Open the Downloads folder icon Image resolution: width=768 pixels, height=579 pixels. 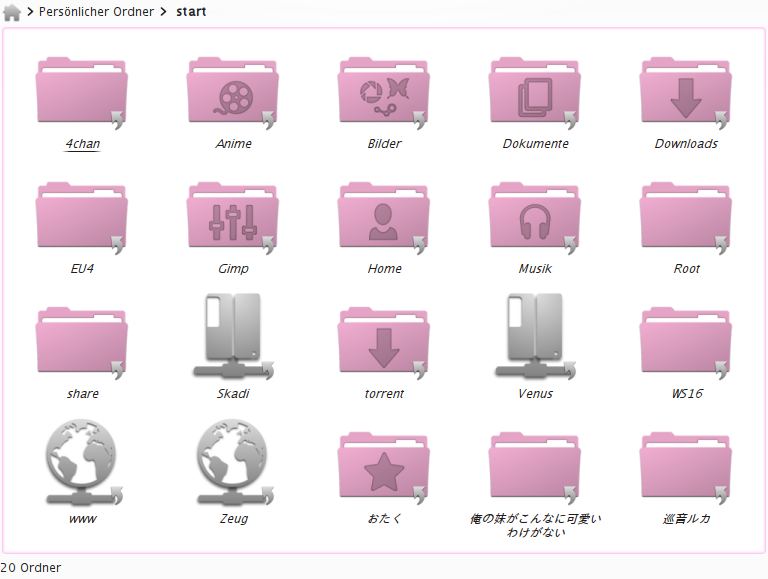[686, 92]
